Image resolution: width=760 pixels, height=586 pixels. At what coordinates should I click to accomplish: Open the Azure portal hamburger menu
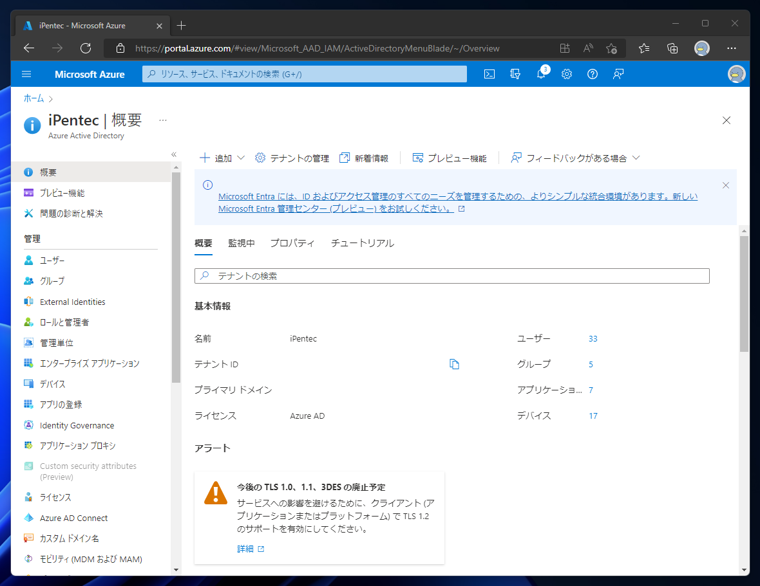coord(27,74)
